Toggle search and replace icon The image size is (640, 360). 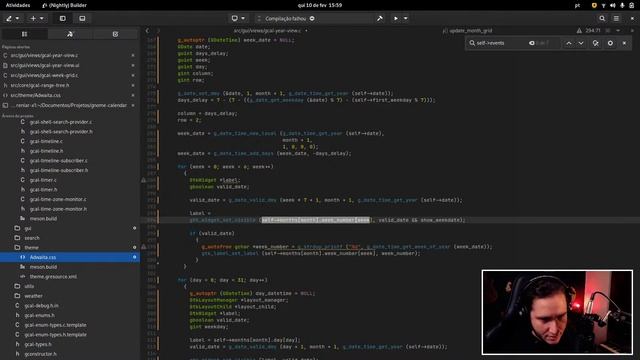coord(596,43)
